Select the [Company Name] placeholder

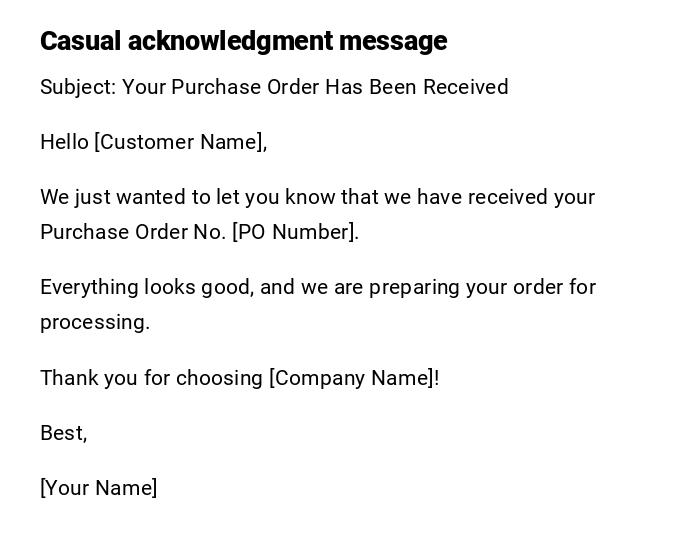354,378
